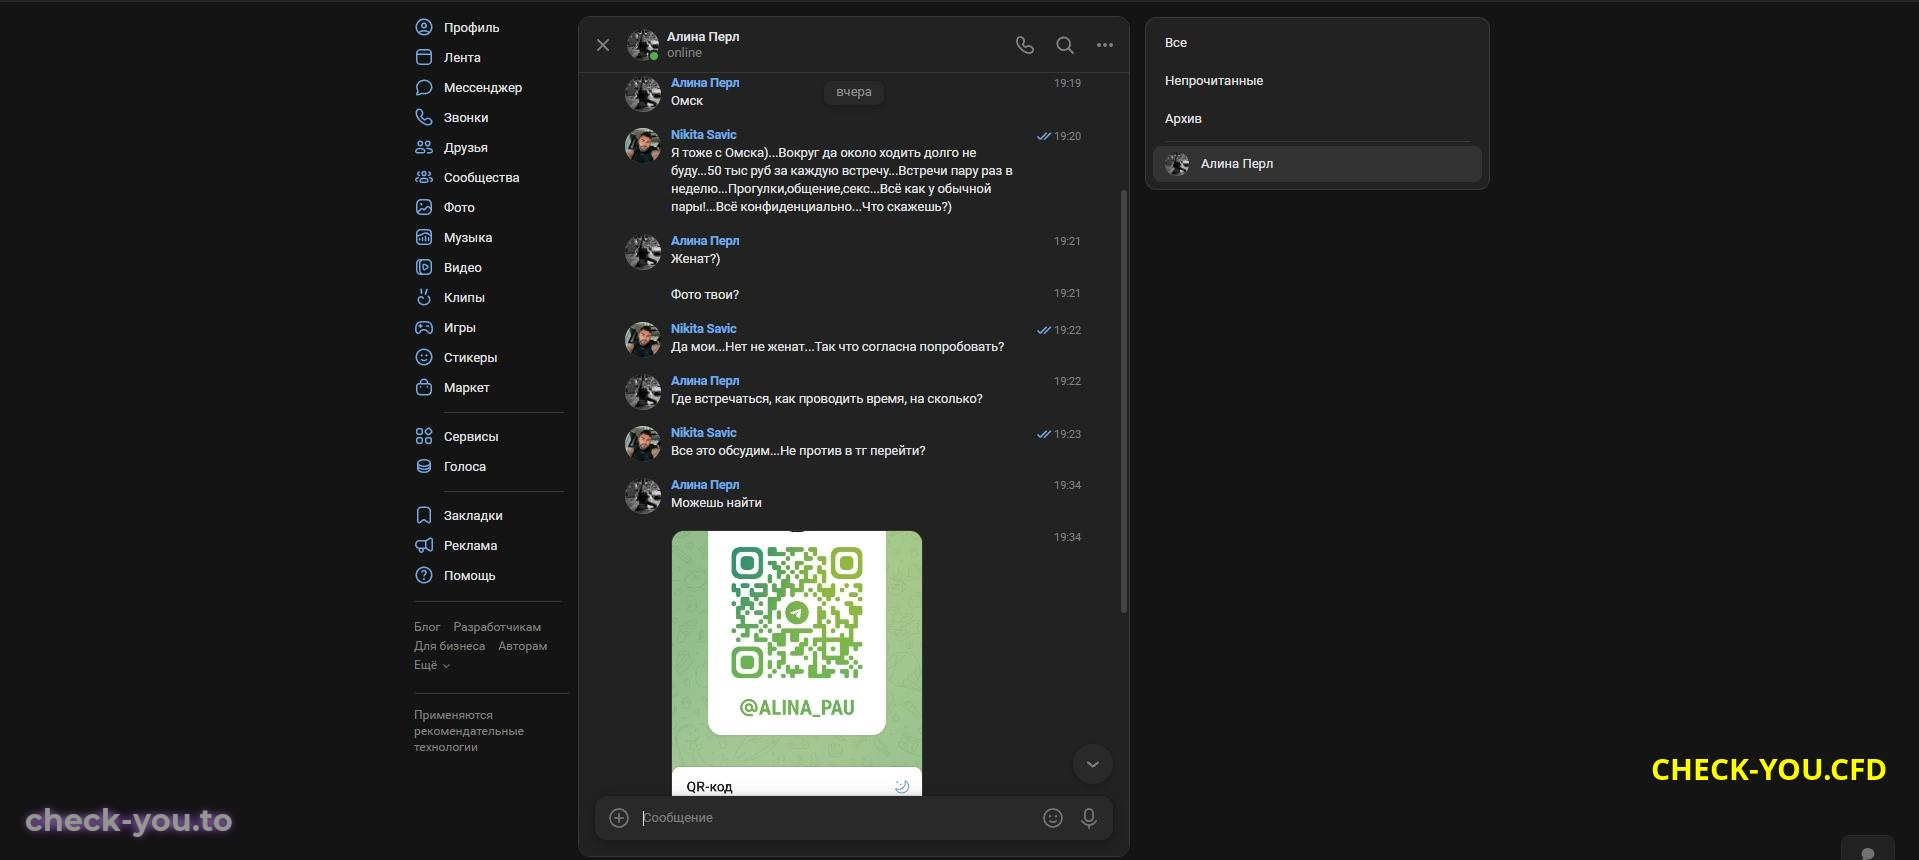Open Алина Перл avatar in chat header
Image resolution: width=1919 pixels, height=860 pixels.
(x=643, y=45)
